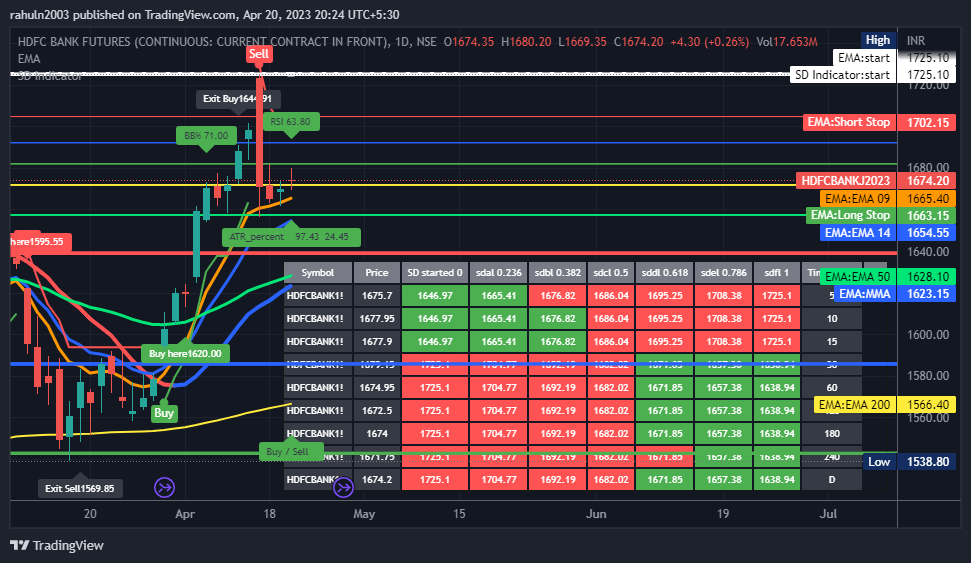
Task: Click the 1674.20 last price tag
Action: 927,180
